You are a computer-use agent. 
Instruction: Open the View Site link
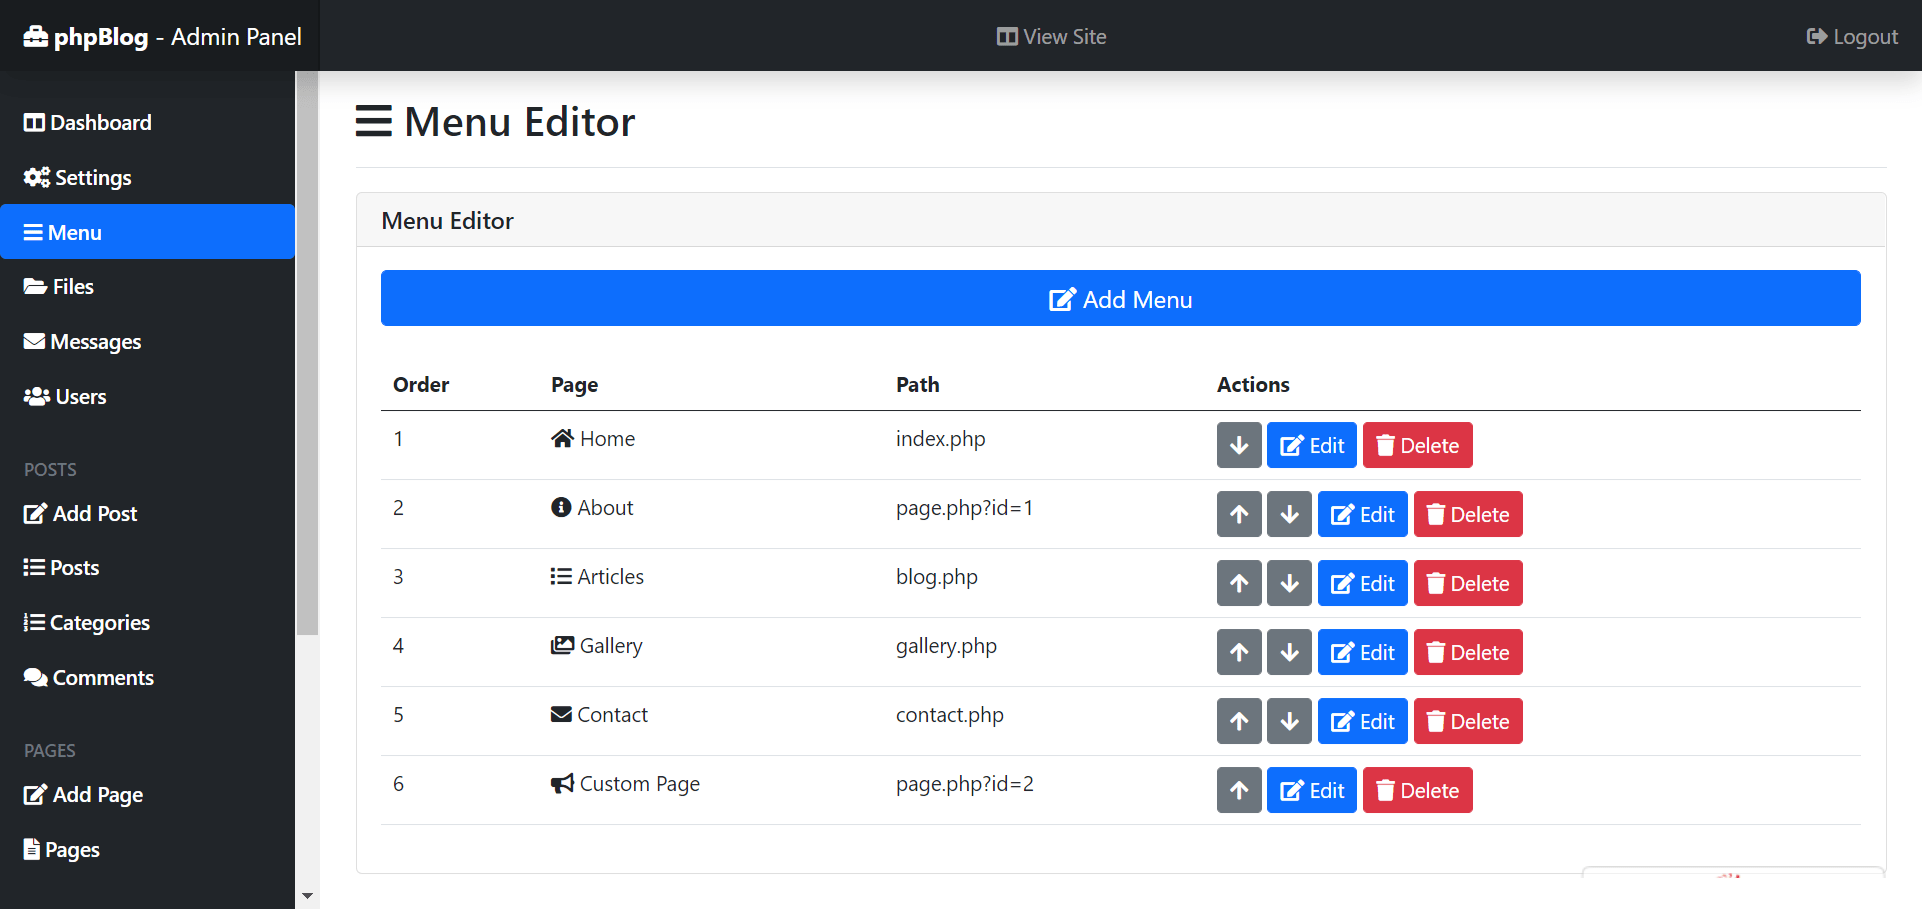1051,37
